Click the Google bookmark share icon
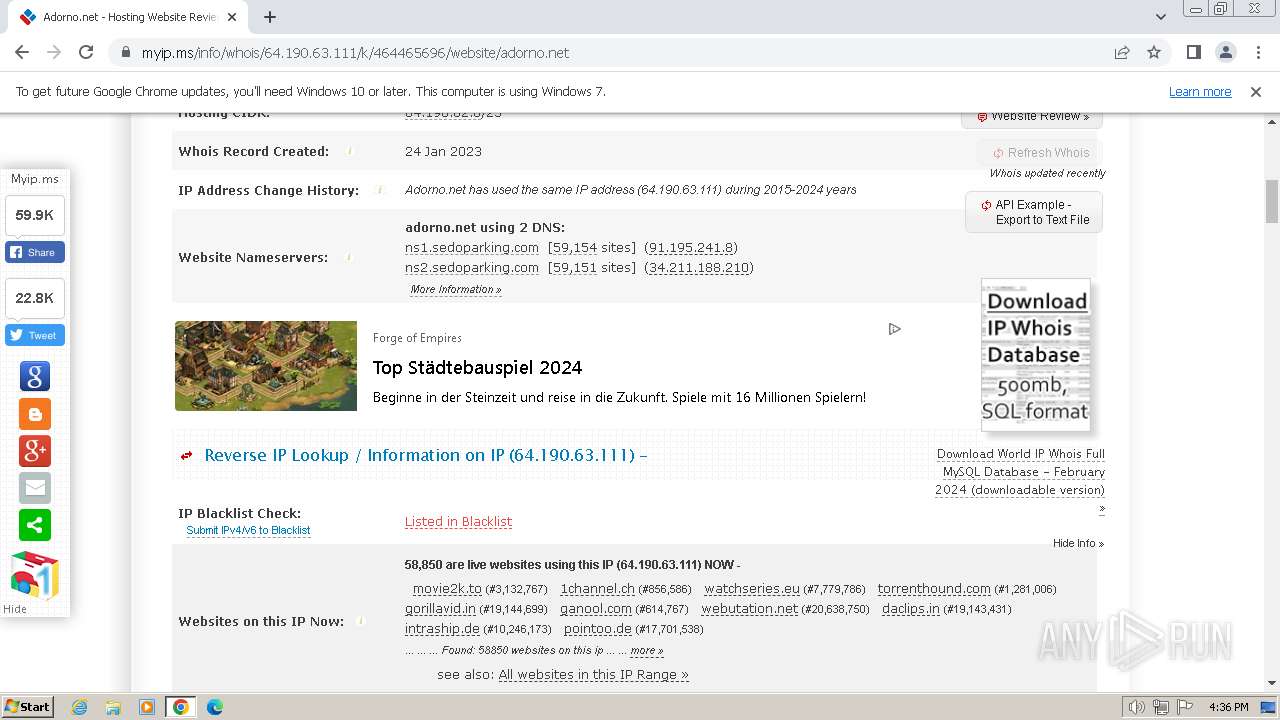The height and width of the screenshot is (720, 1280). click(35, 376)
